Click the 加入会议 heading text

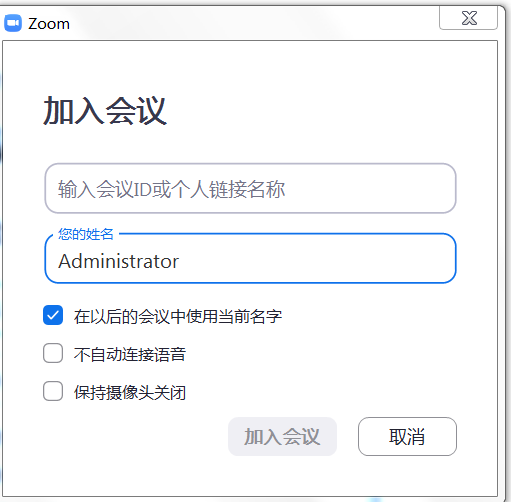pos(105,111)
